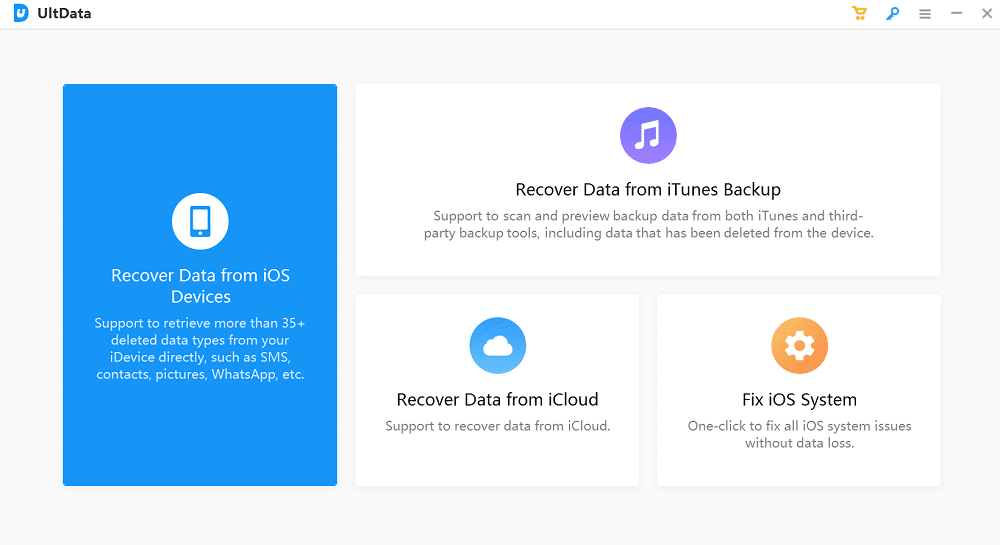Click the purple music note iTunes icon

(x=648, y=135)
